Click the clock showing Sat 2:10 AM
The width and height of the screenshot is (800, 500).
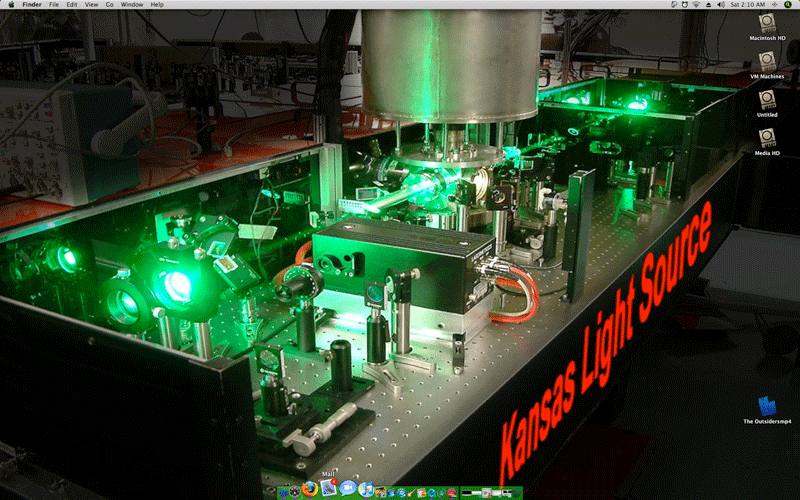(748, 4)
